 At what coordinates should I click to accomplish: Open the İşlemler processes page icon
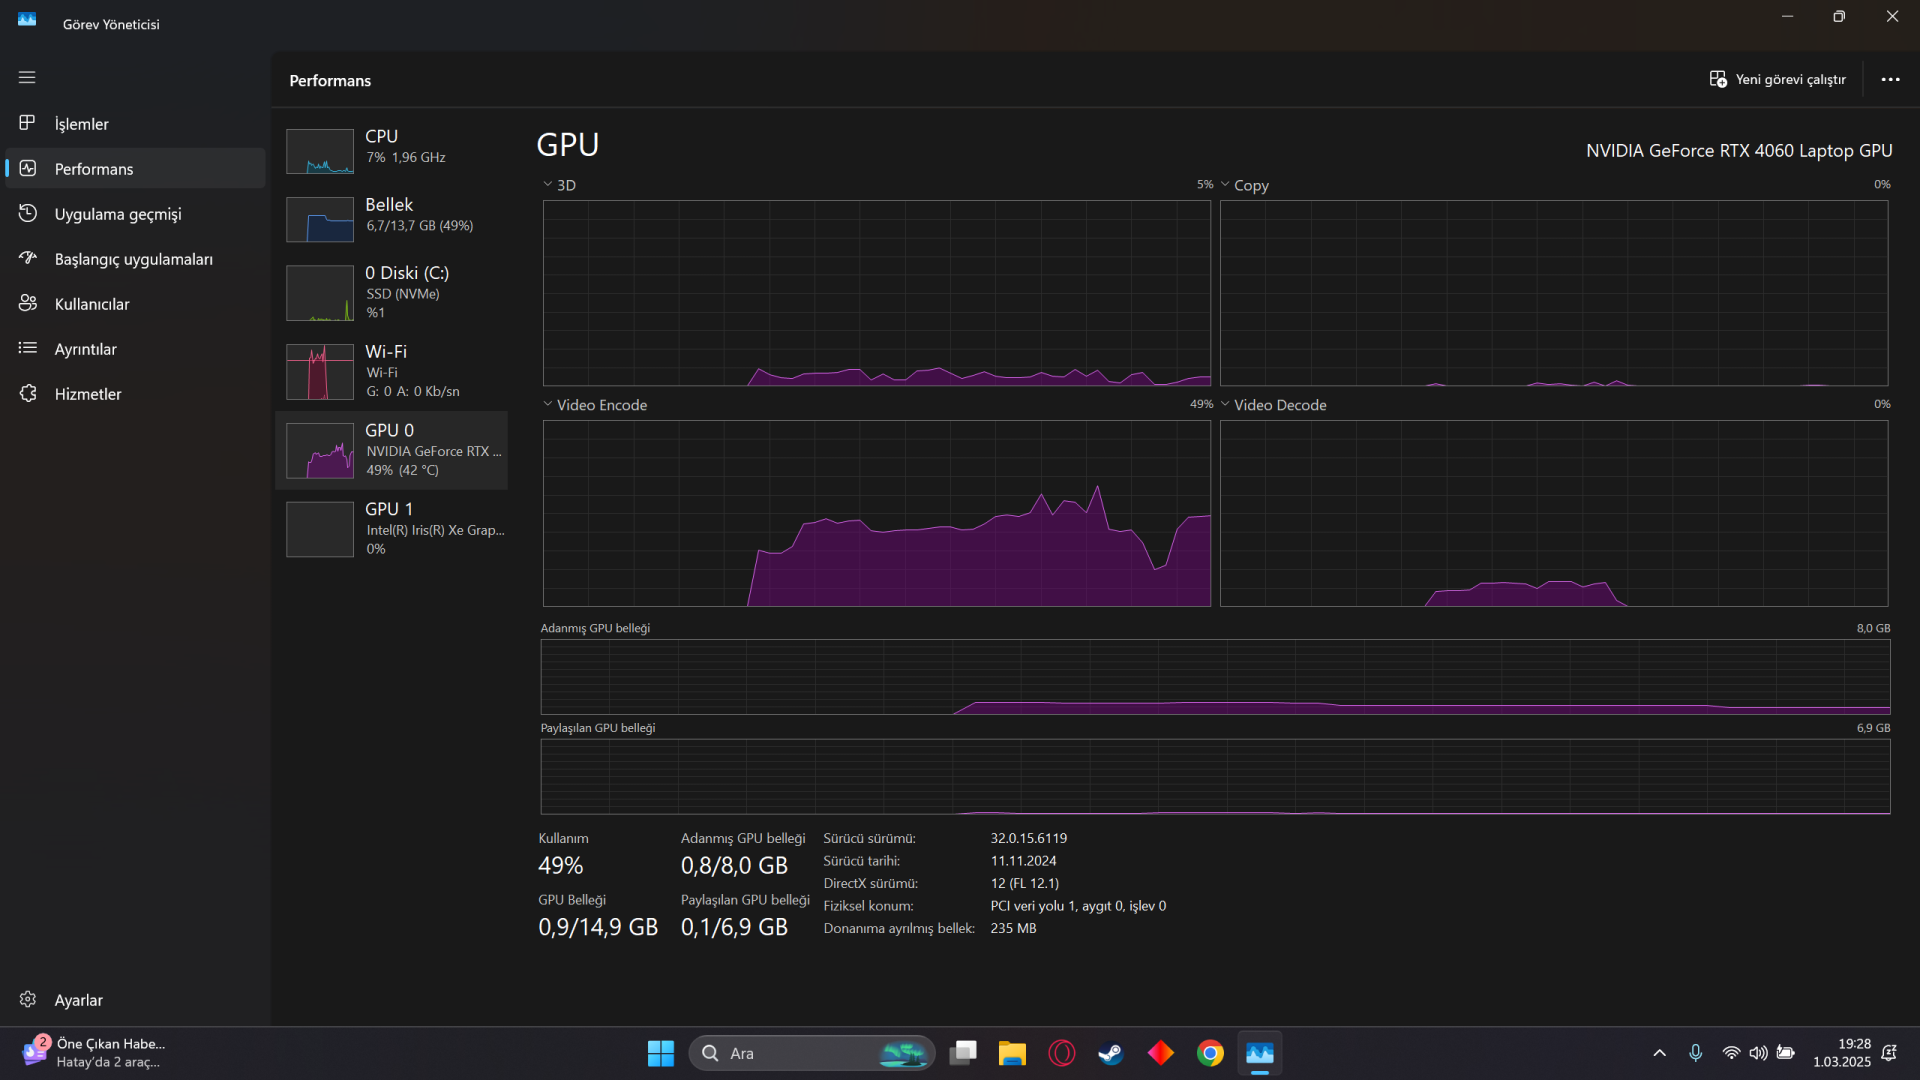[28, 123]
